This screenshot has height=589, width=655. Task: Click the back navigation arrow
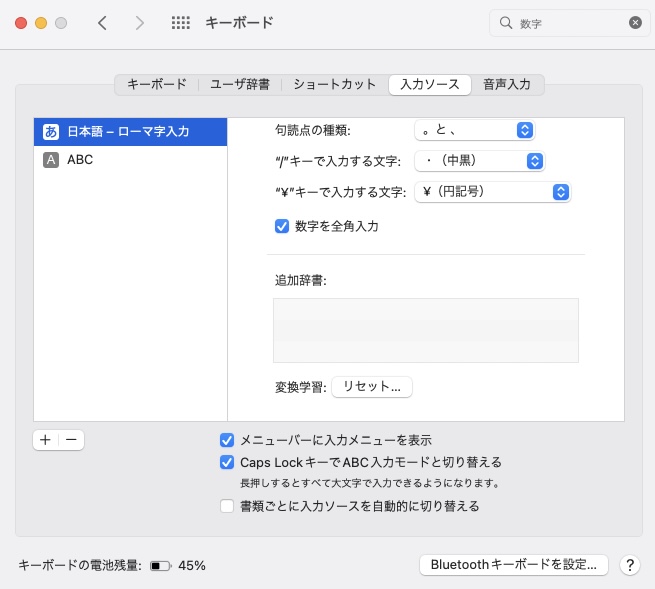tap(102, 22)
